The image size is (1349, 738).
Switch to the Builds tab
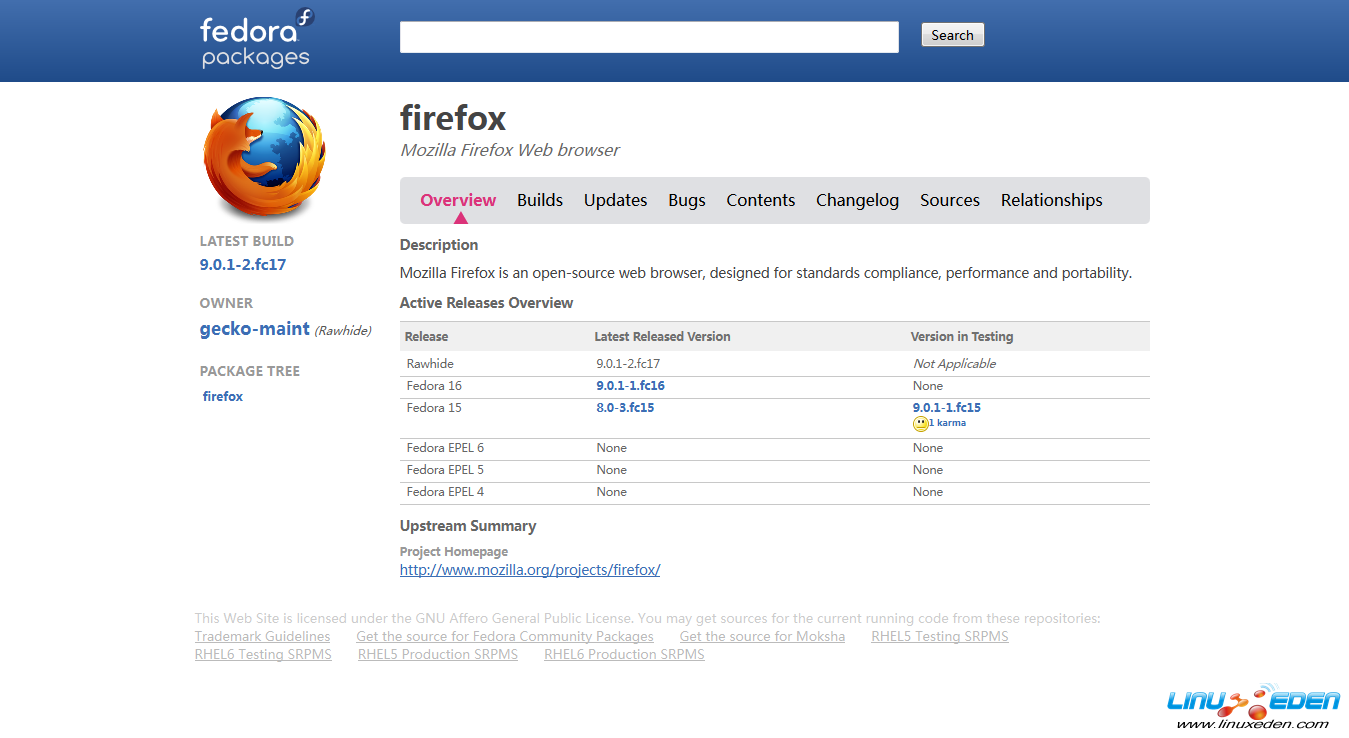[x=540, y=200]
